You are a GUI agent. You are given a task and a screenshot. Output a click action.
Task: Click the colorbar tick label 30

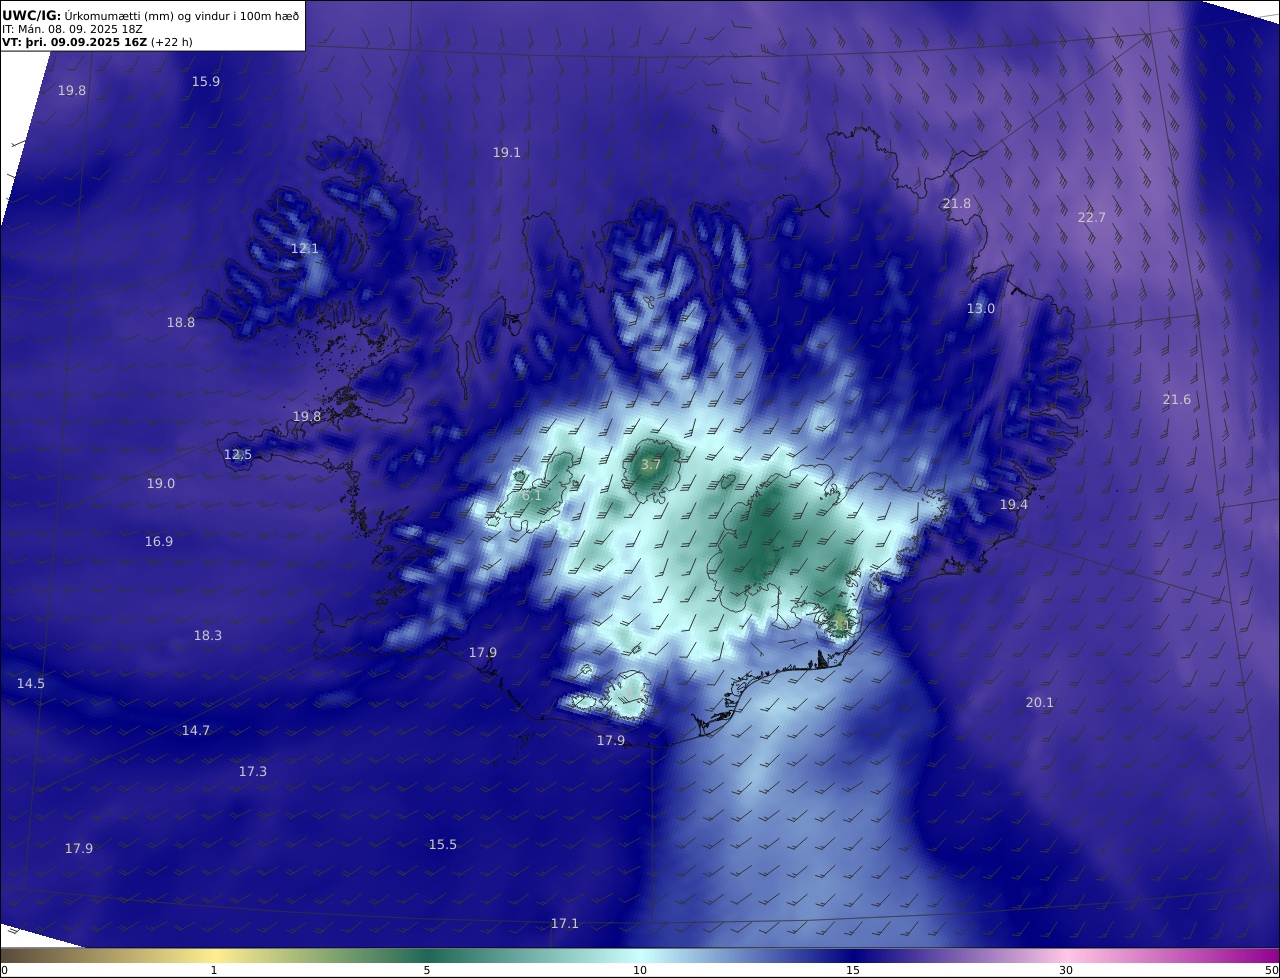(x=1066, y=970)
